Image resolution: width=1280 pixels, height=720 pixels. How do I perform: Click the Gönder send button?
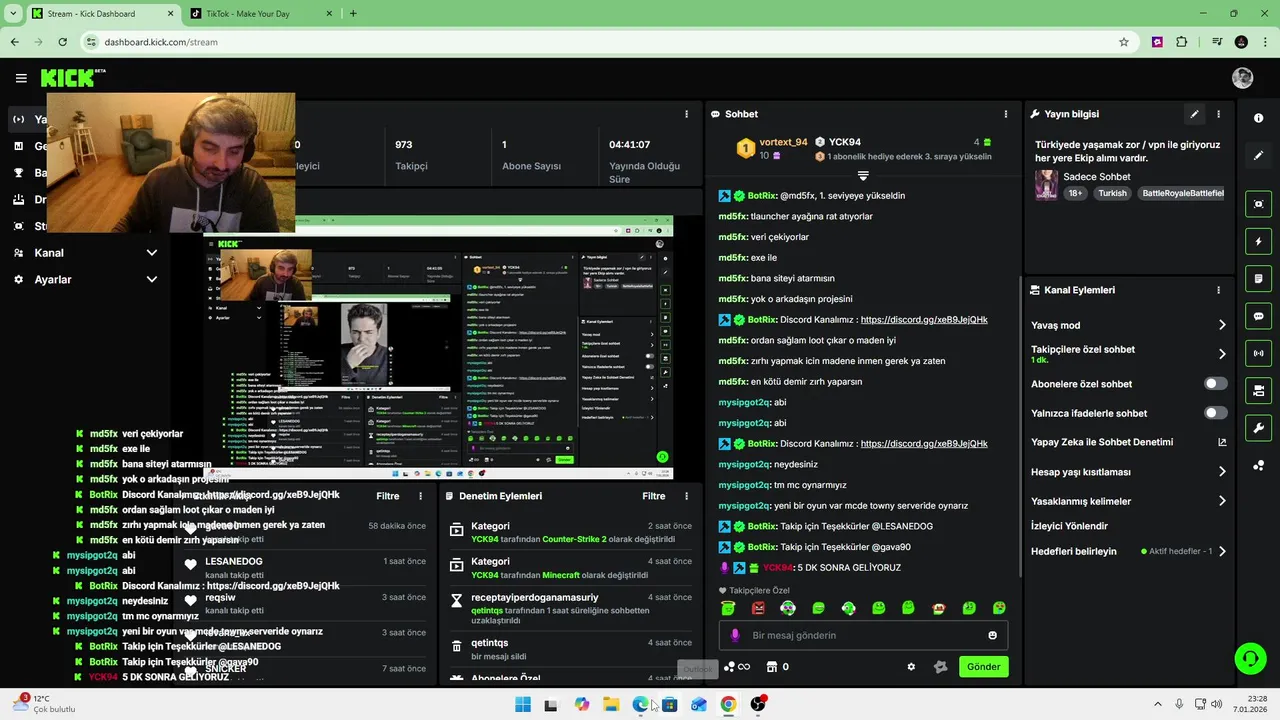(x=983, y=667)
